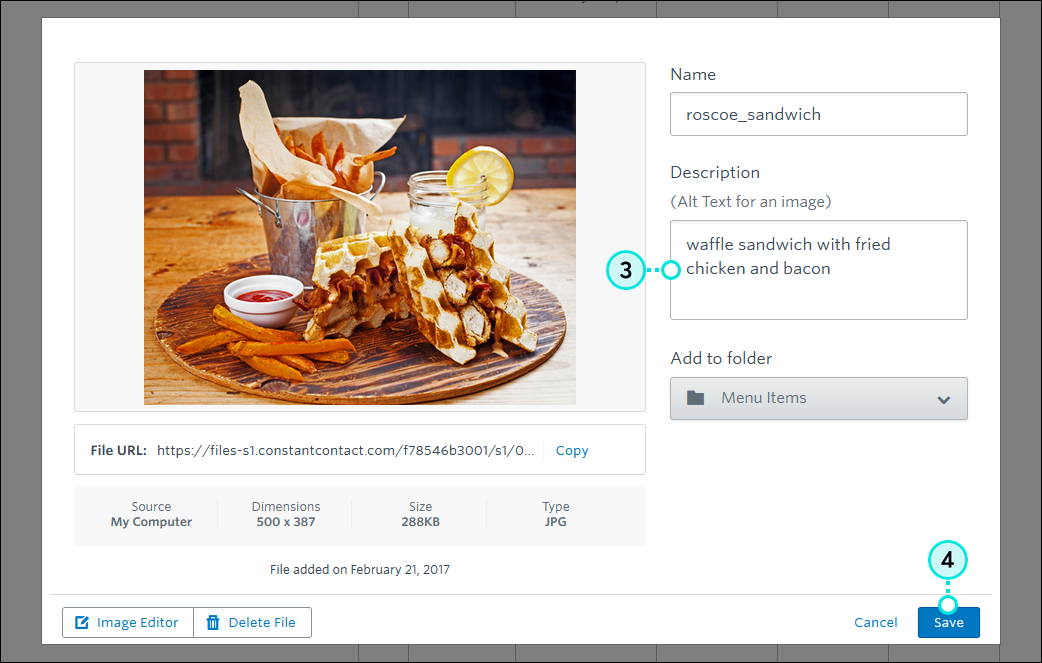Click the Image Editor button
The width and height of the screenshot is (1042, 663).
127,622
